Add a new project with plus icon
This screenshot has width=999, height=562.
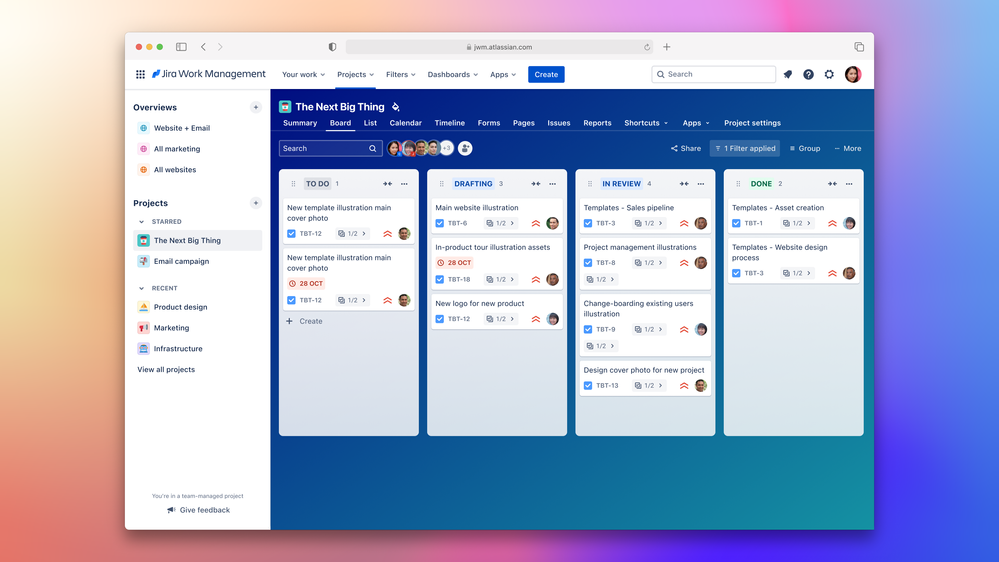255,203
